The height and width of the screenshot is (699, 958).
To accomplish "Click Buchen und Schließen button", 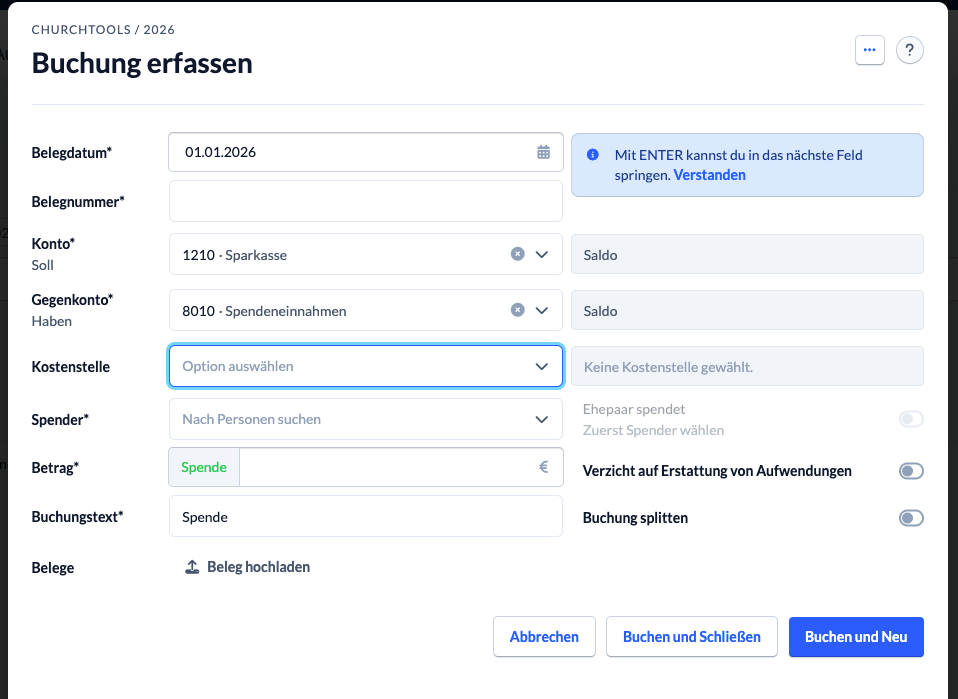I will (x=691, y=637).
